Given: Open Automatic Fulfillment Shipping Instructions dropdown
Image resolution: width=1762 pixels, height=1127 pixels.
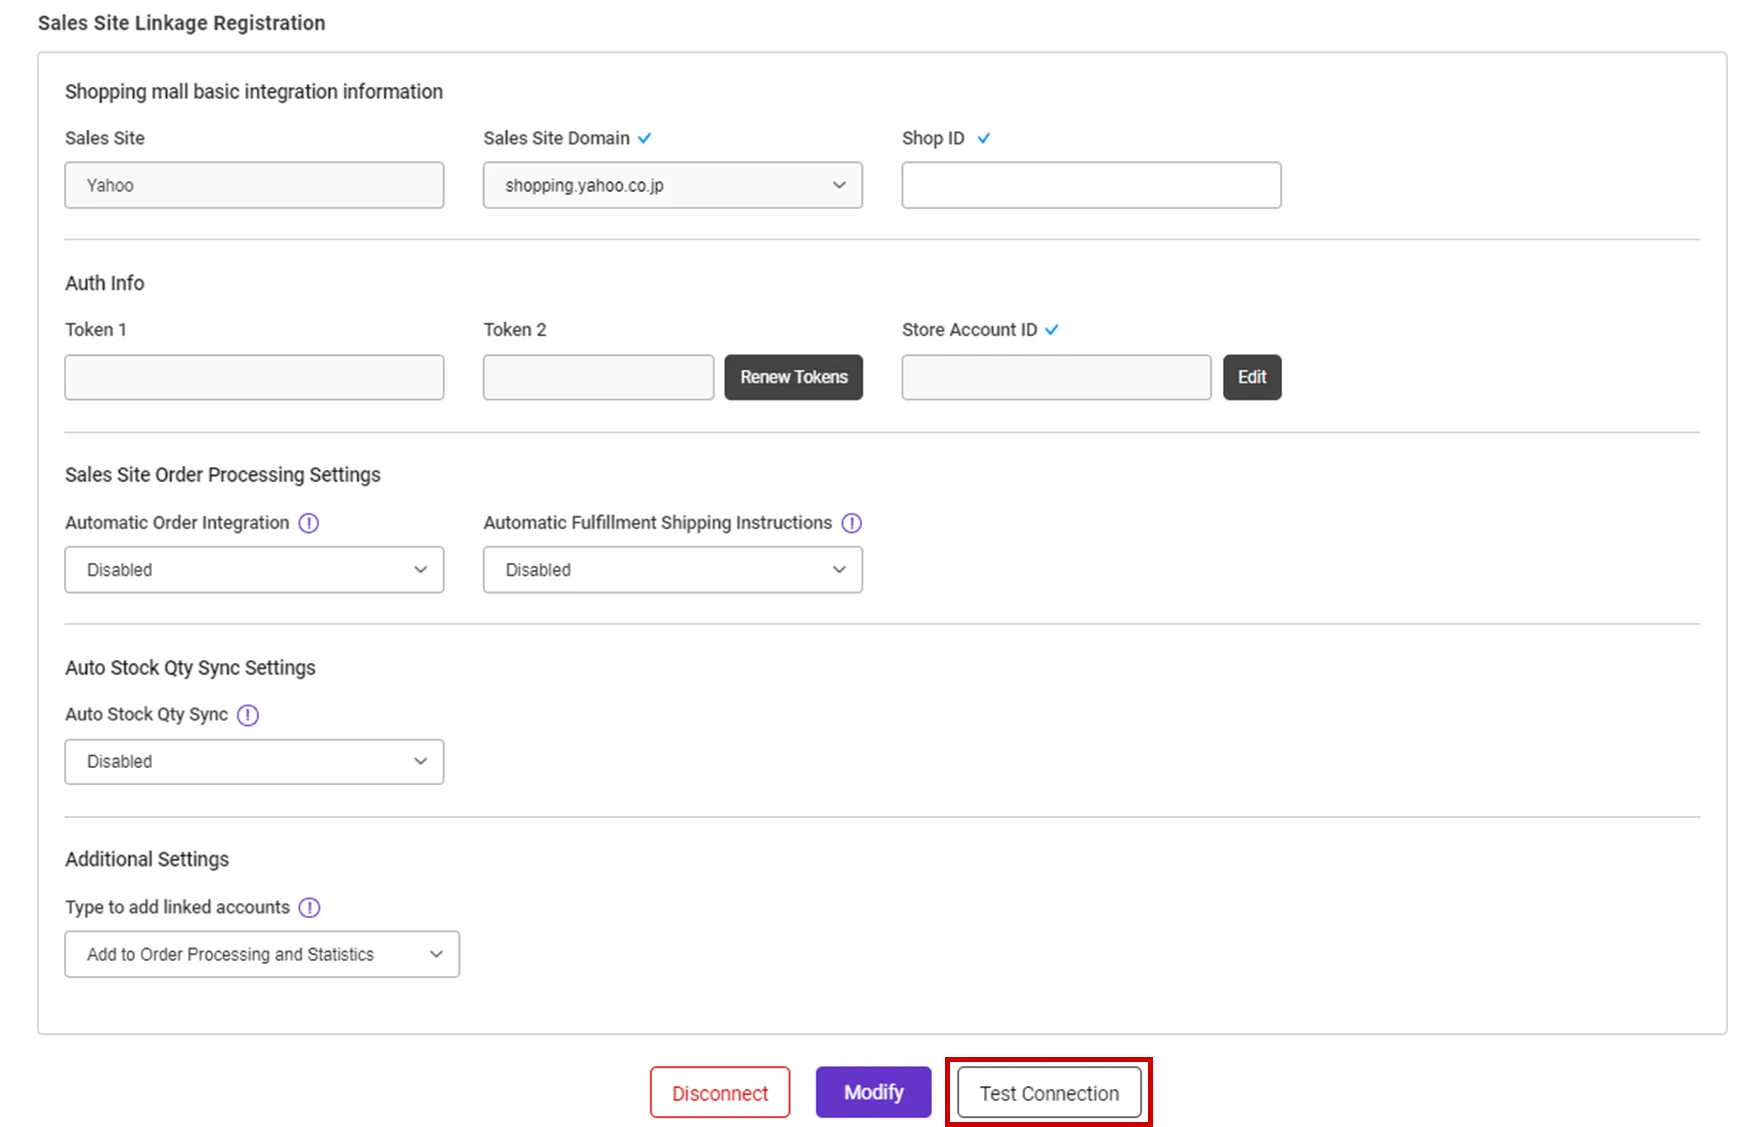Looking at the screenshot, I should [x=672, y=570].
